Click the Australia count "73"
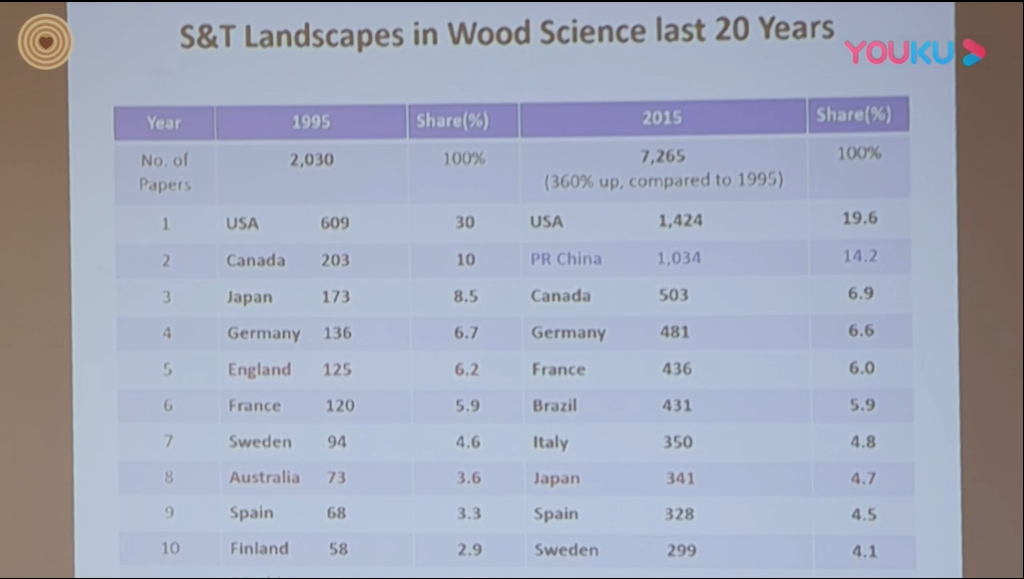Screen dimensions: 1024x579 click(337, 477)
